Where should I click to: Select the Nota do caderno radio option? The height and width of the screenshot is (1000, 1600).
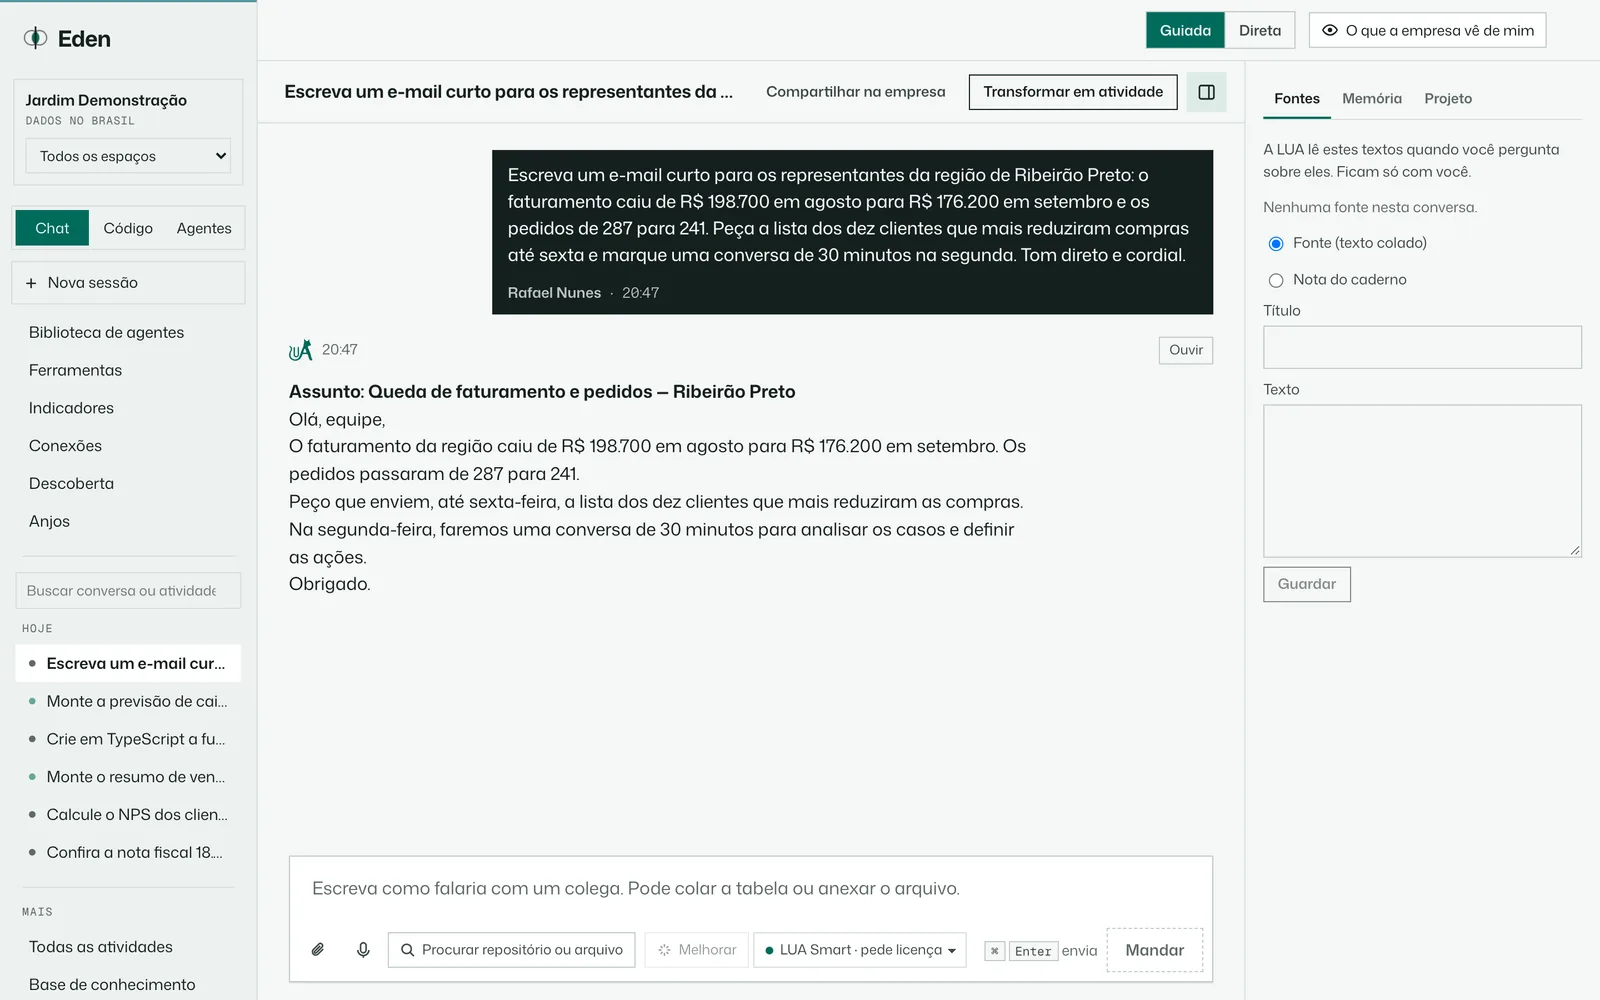click(1276, 280)
